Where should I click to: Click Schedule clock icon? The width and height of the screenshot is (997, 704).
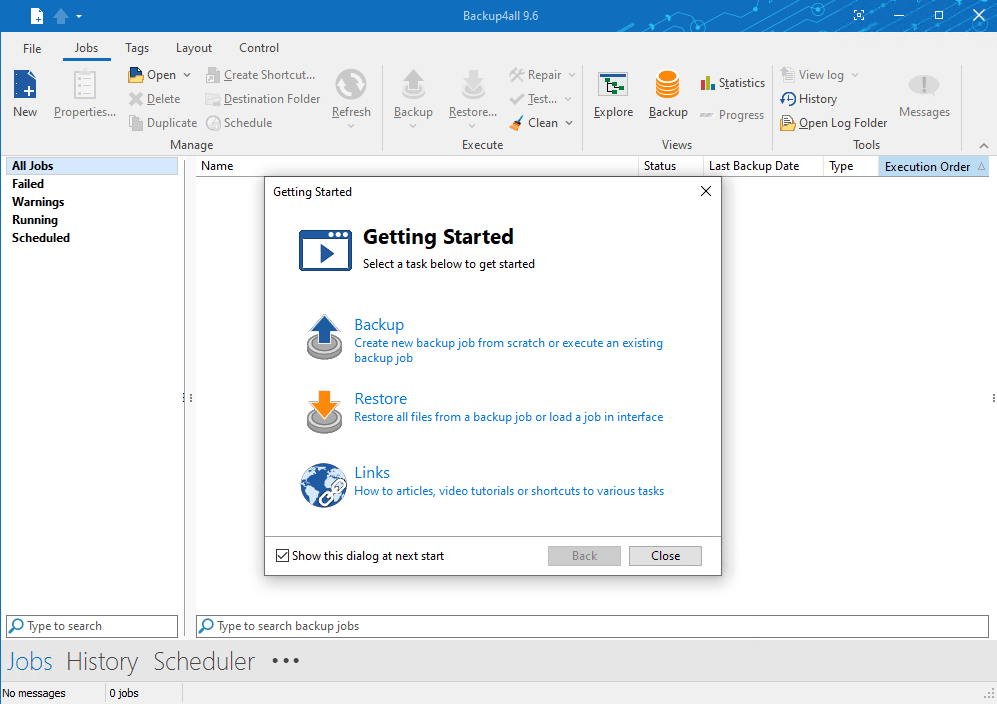[x=214, y=123]
